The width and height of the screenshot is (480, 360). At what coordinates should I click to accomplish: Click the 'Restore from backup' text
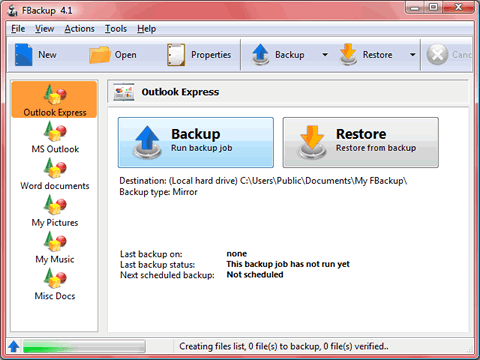pyautogui.click(x=376, y=148)
